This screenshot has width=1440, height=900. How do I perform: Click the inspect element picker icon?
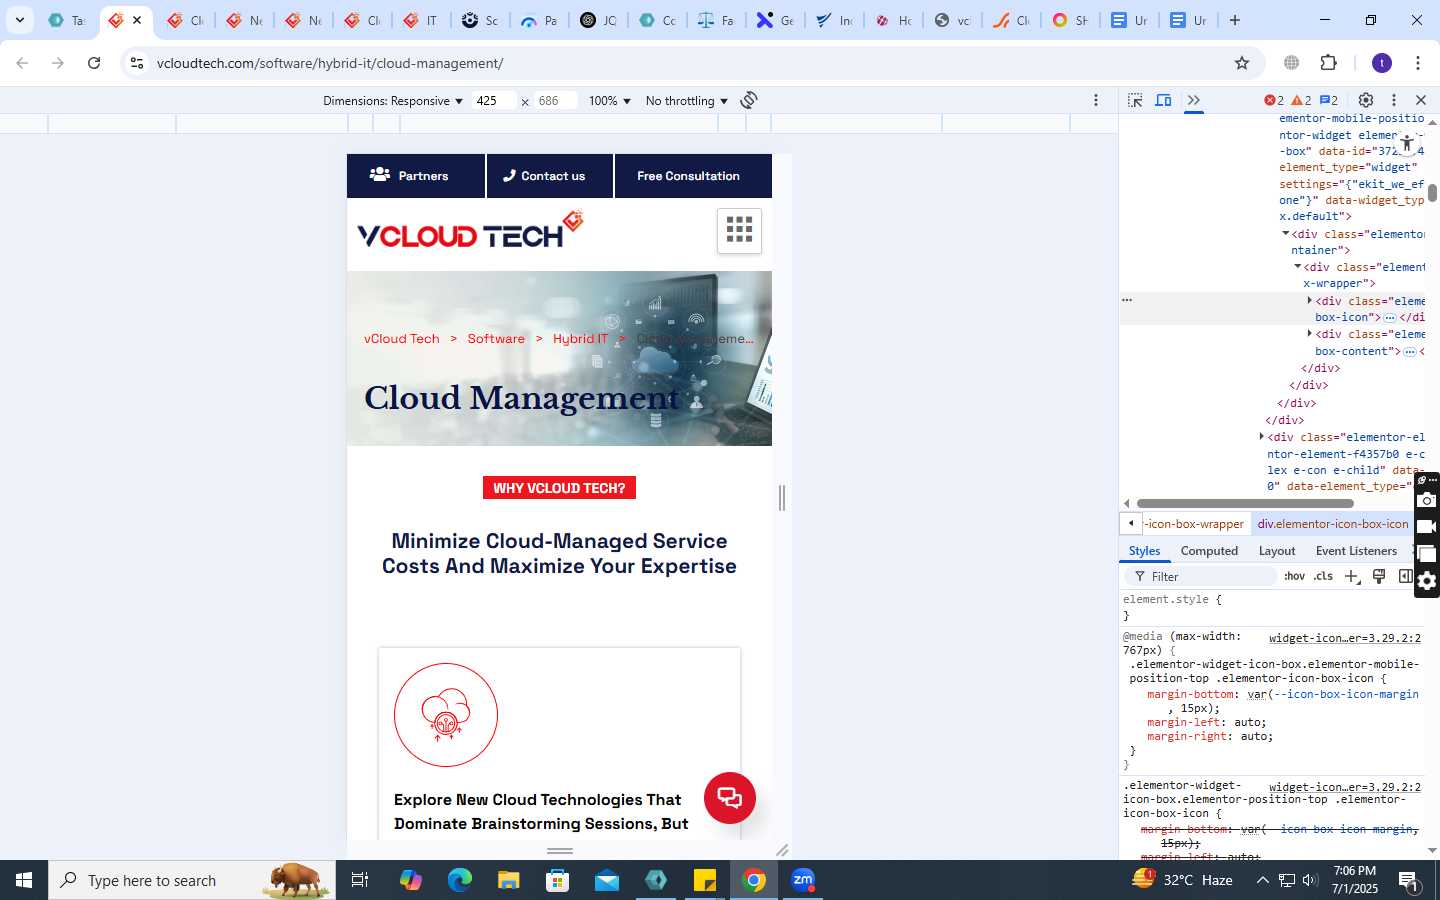(1135, 100)
